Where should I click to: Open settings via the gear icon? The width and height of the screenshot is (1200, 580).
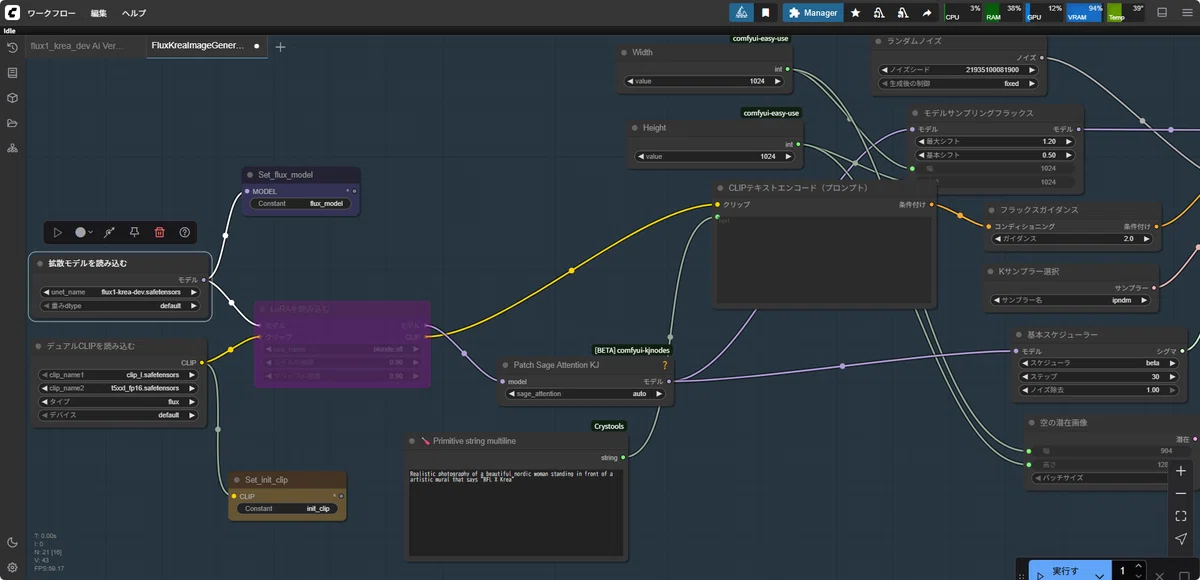12,567
